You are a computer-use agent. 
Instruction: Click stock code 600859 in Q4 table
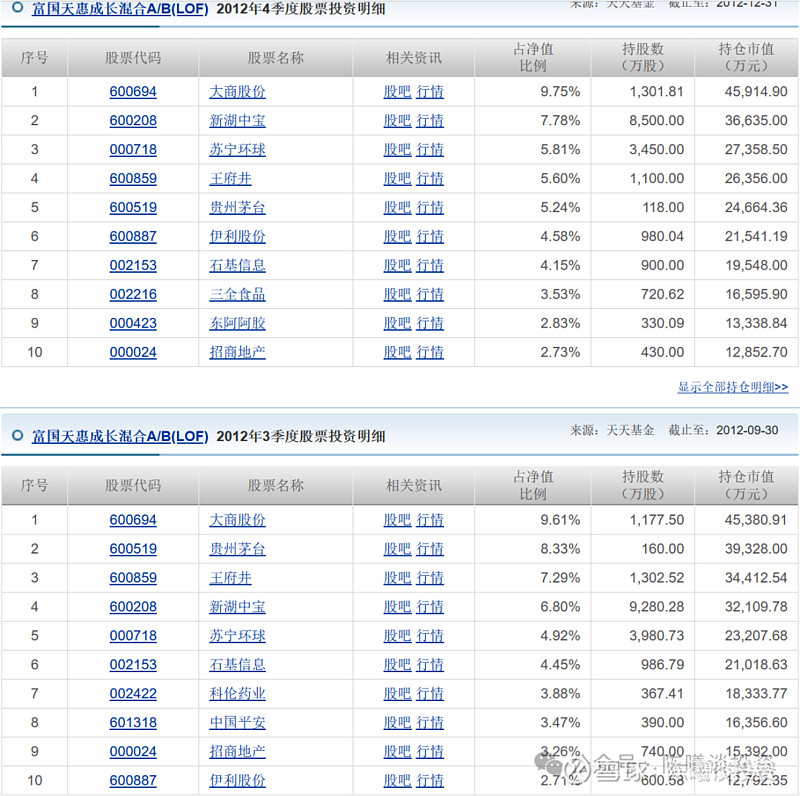coord(133,179)
